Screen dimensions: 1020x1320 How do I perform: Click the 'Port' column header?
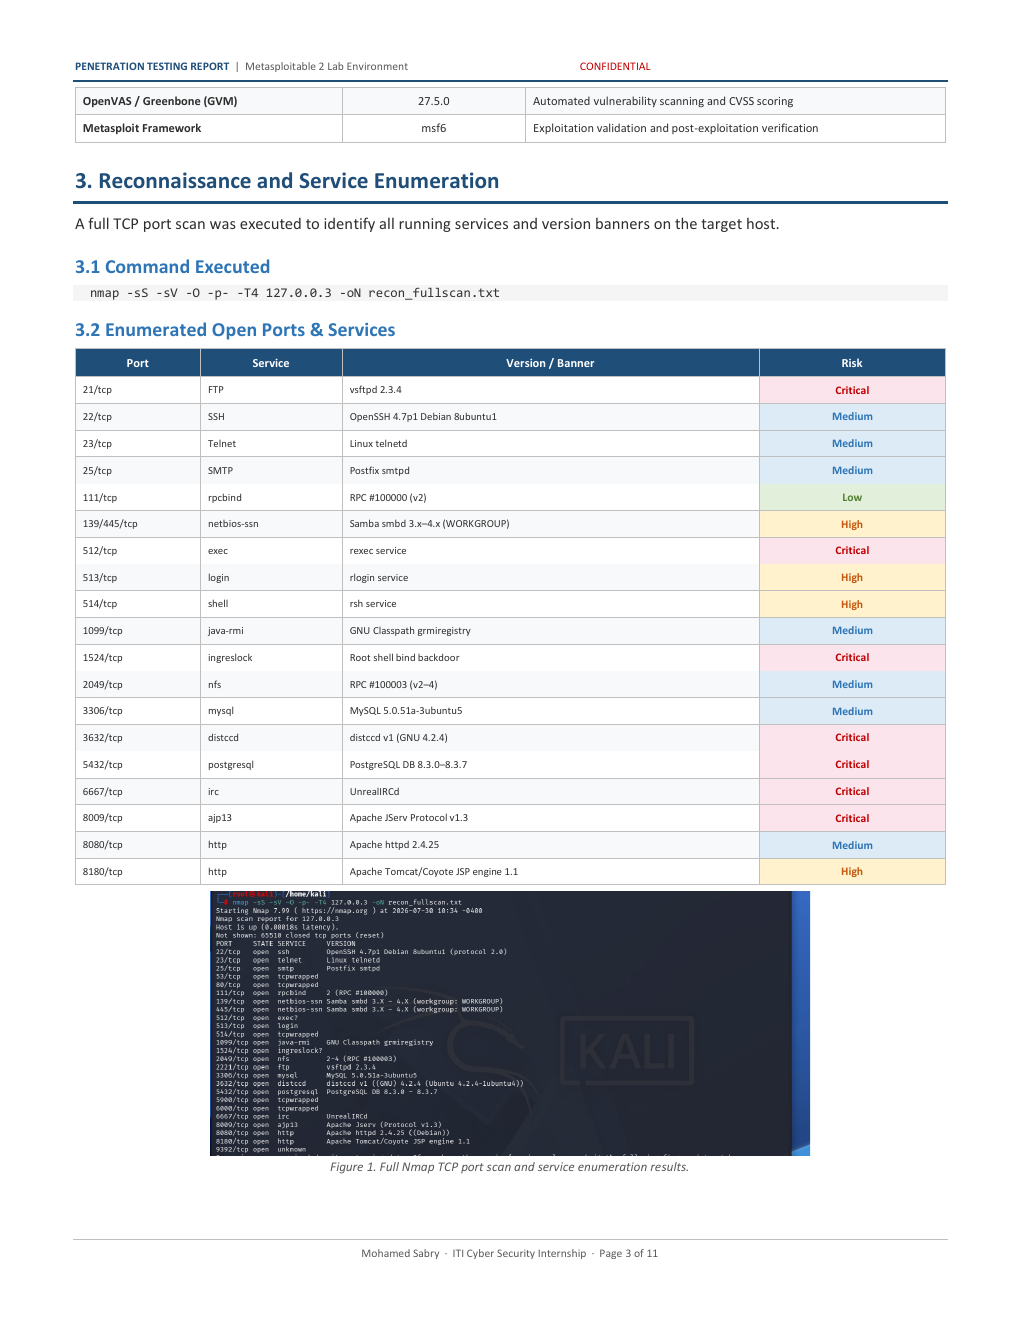pyautogui.click(x=138, y=363)
